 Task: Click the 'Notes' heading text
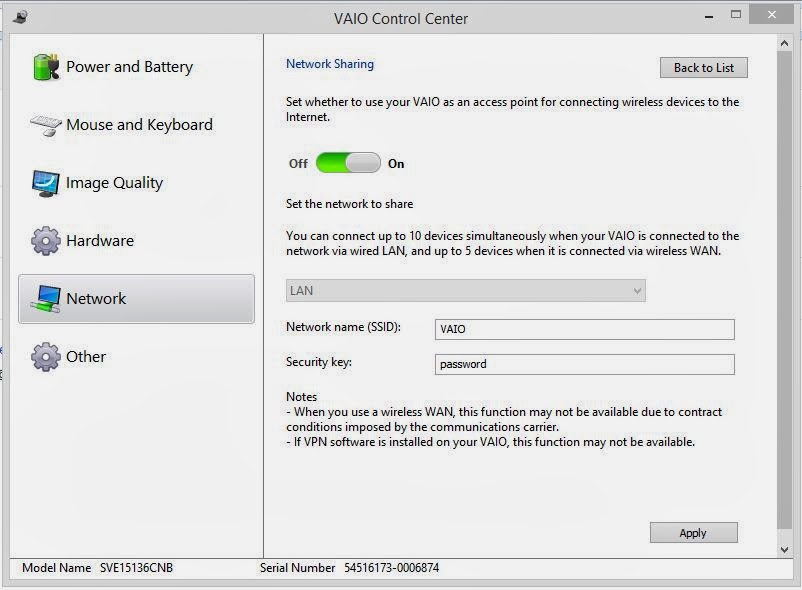click(301, 397)
